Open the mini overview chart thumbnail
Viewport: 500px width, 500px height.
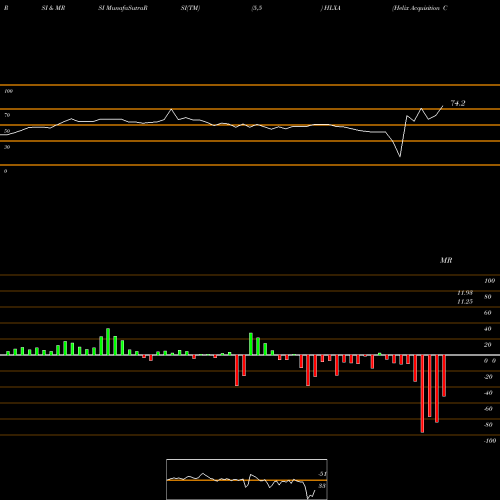pyautogui.click(x=247, y=479)
